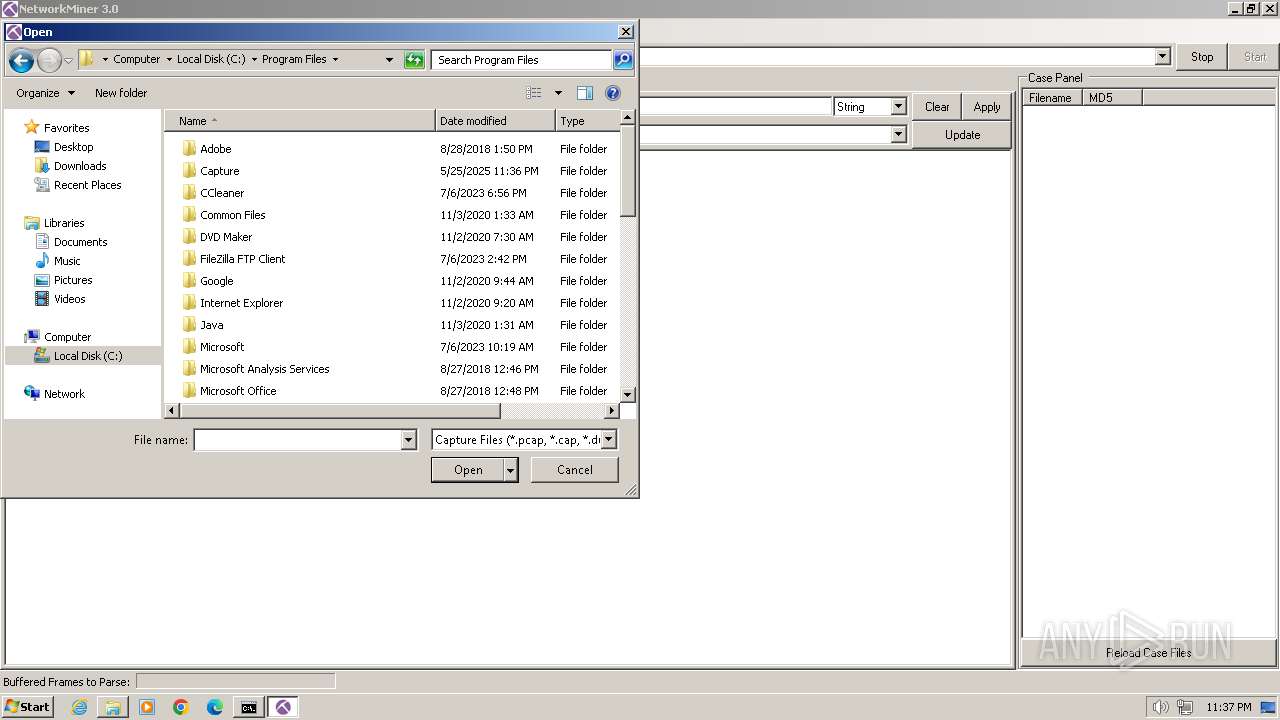Open Microsoft Edge from the taskbar

(215, 707)
